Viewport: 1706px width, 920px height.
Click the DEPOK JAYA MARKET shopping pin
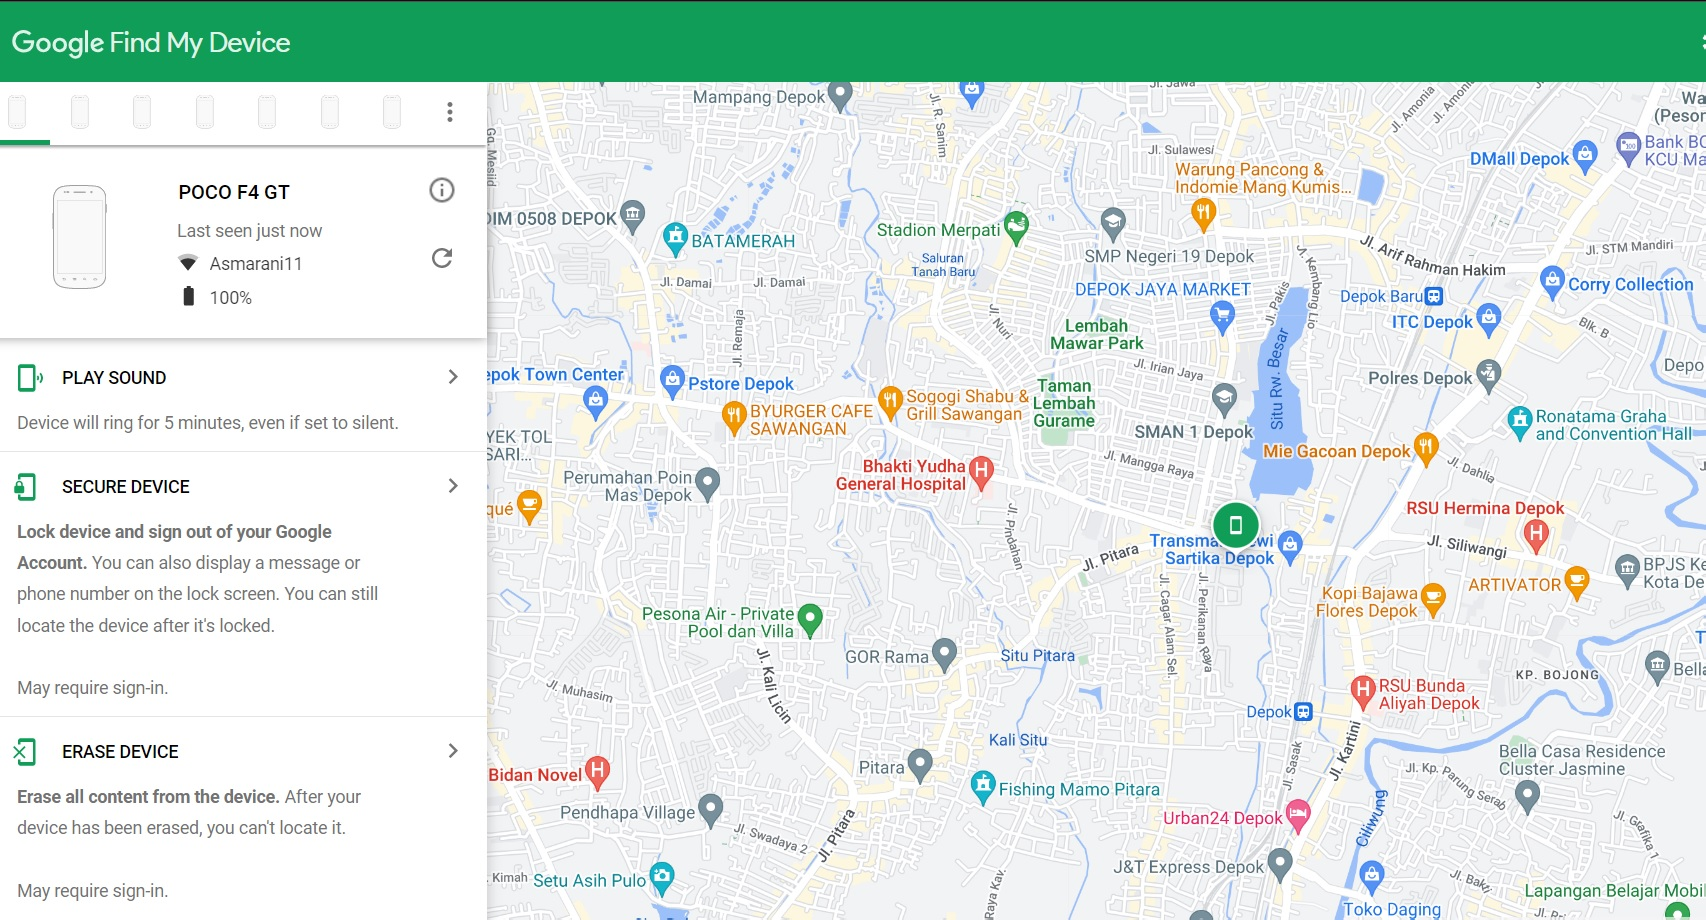(1222, 316)
